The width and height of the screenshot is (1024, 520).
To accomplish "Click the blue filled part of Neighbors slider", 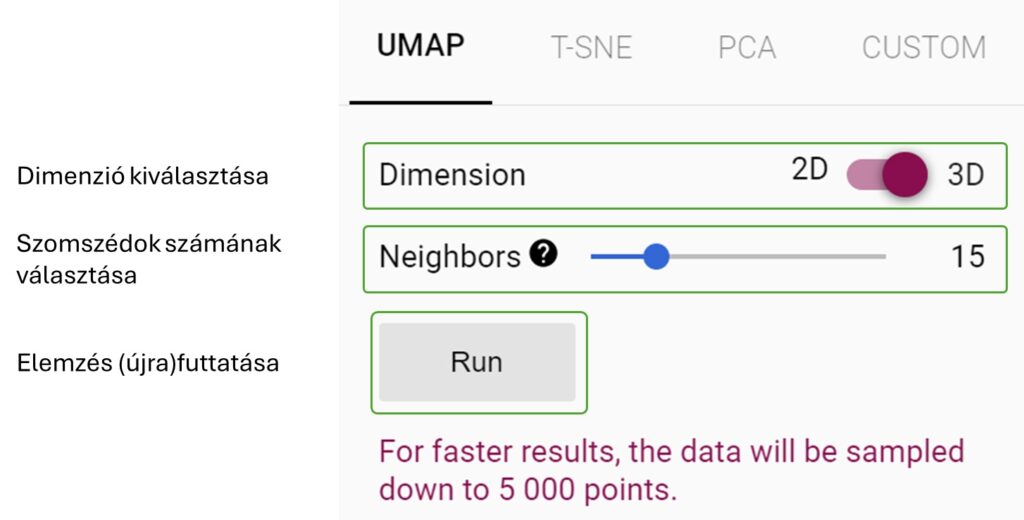I will (x=616, y=256).
